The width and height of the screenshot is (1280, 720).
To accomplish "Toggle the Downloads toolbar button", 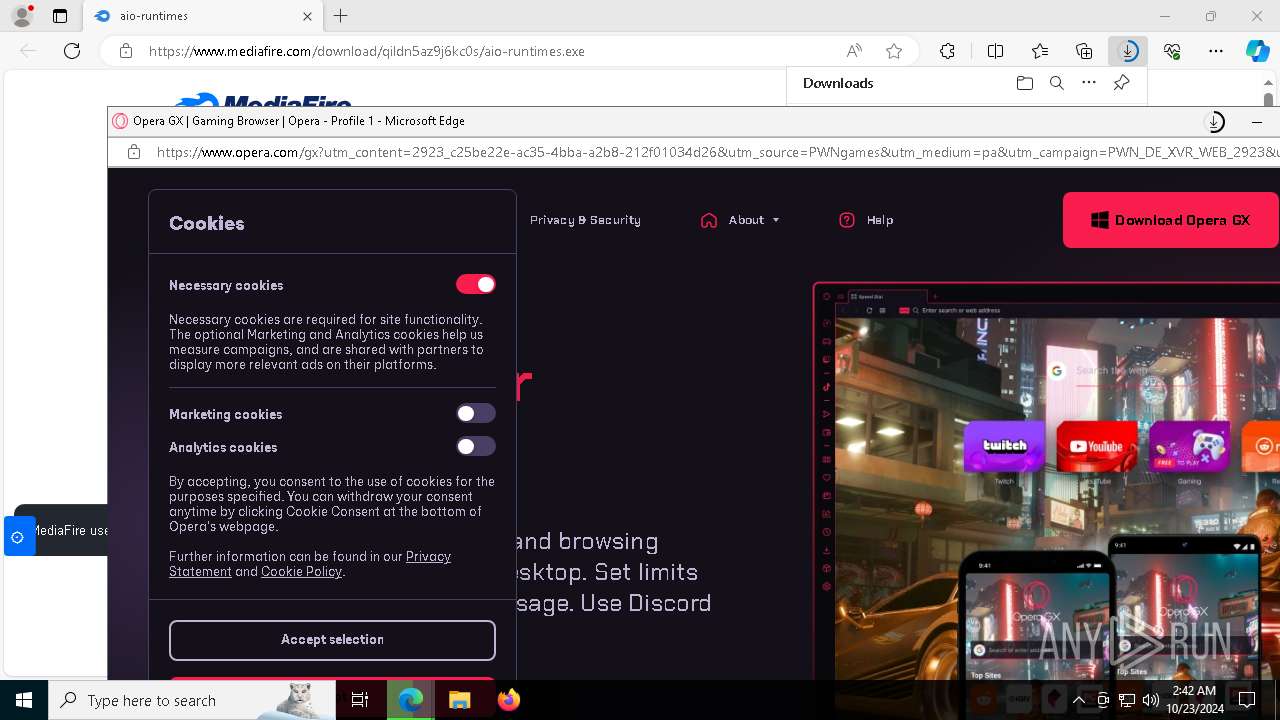I will (1128, 51).
